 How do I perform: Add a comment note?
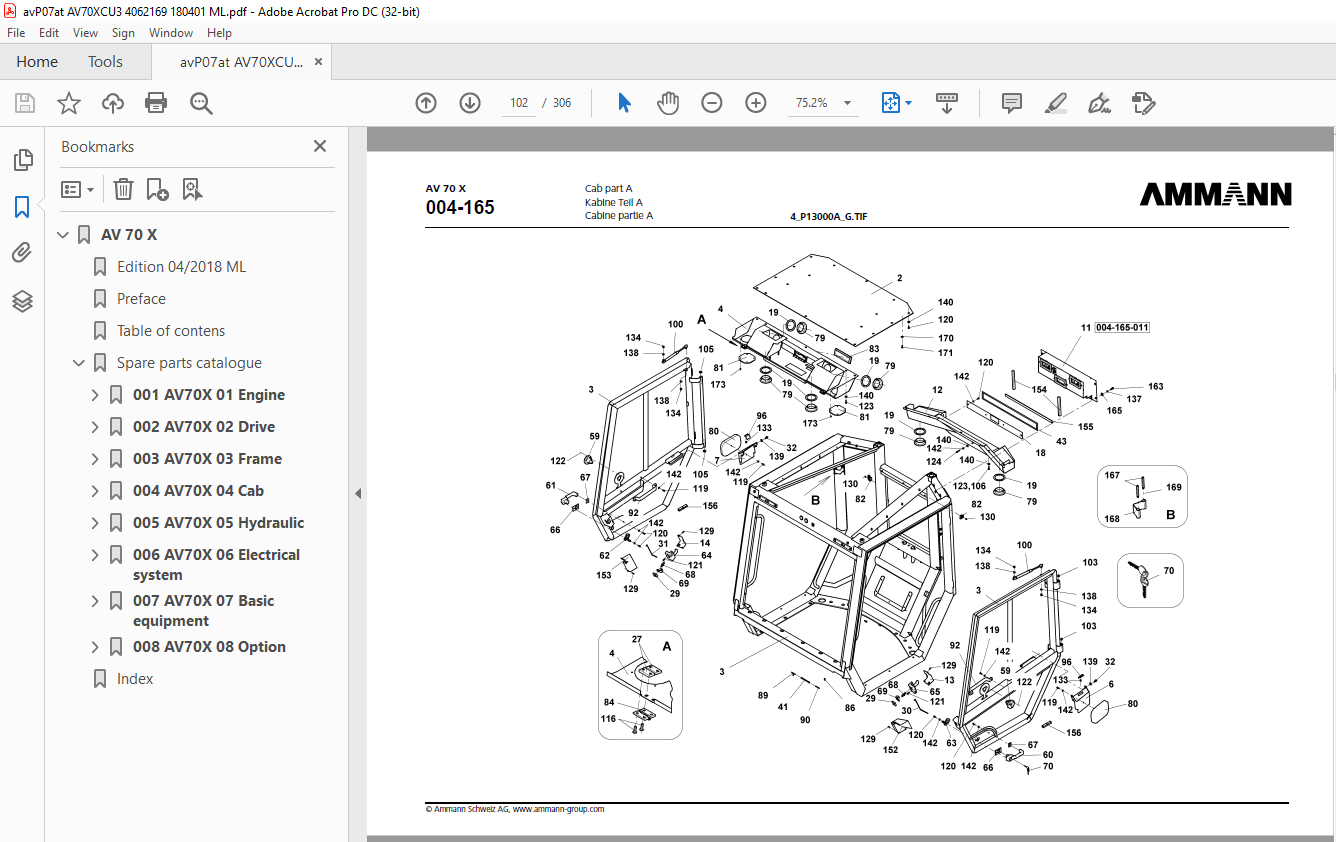coord(1012,103)
